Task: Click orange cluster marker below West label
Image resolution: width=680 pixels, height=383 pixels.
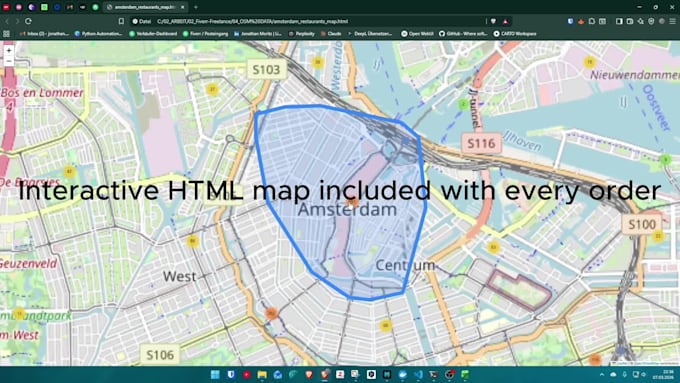Action: click(271, 313)
